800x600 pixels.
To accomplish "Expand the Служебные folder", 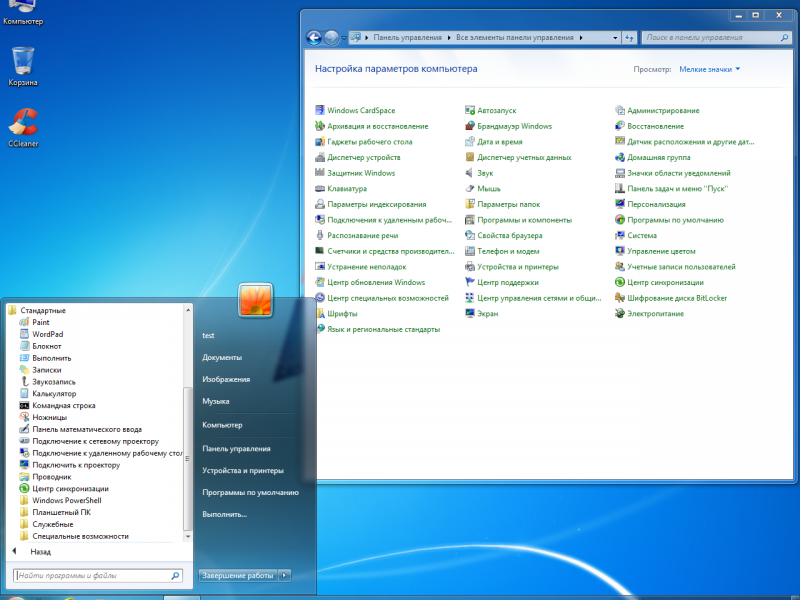I will pos(47,524).
